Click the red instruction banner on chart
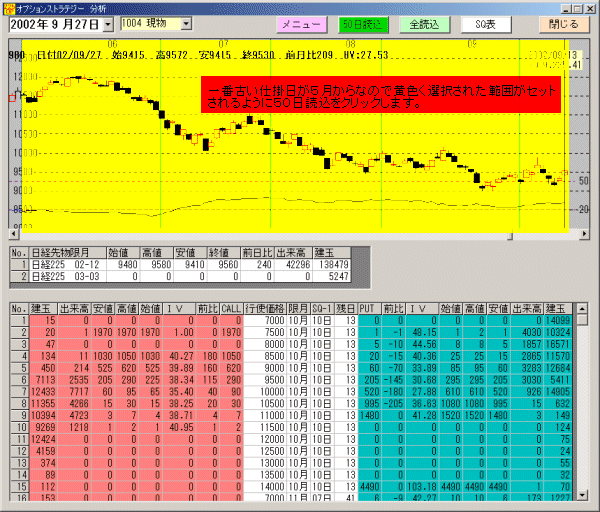The image size is (600, 512). pos(381,95)
